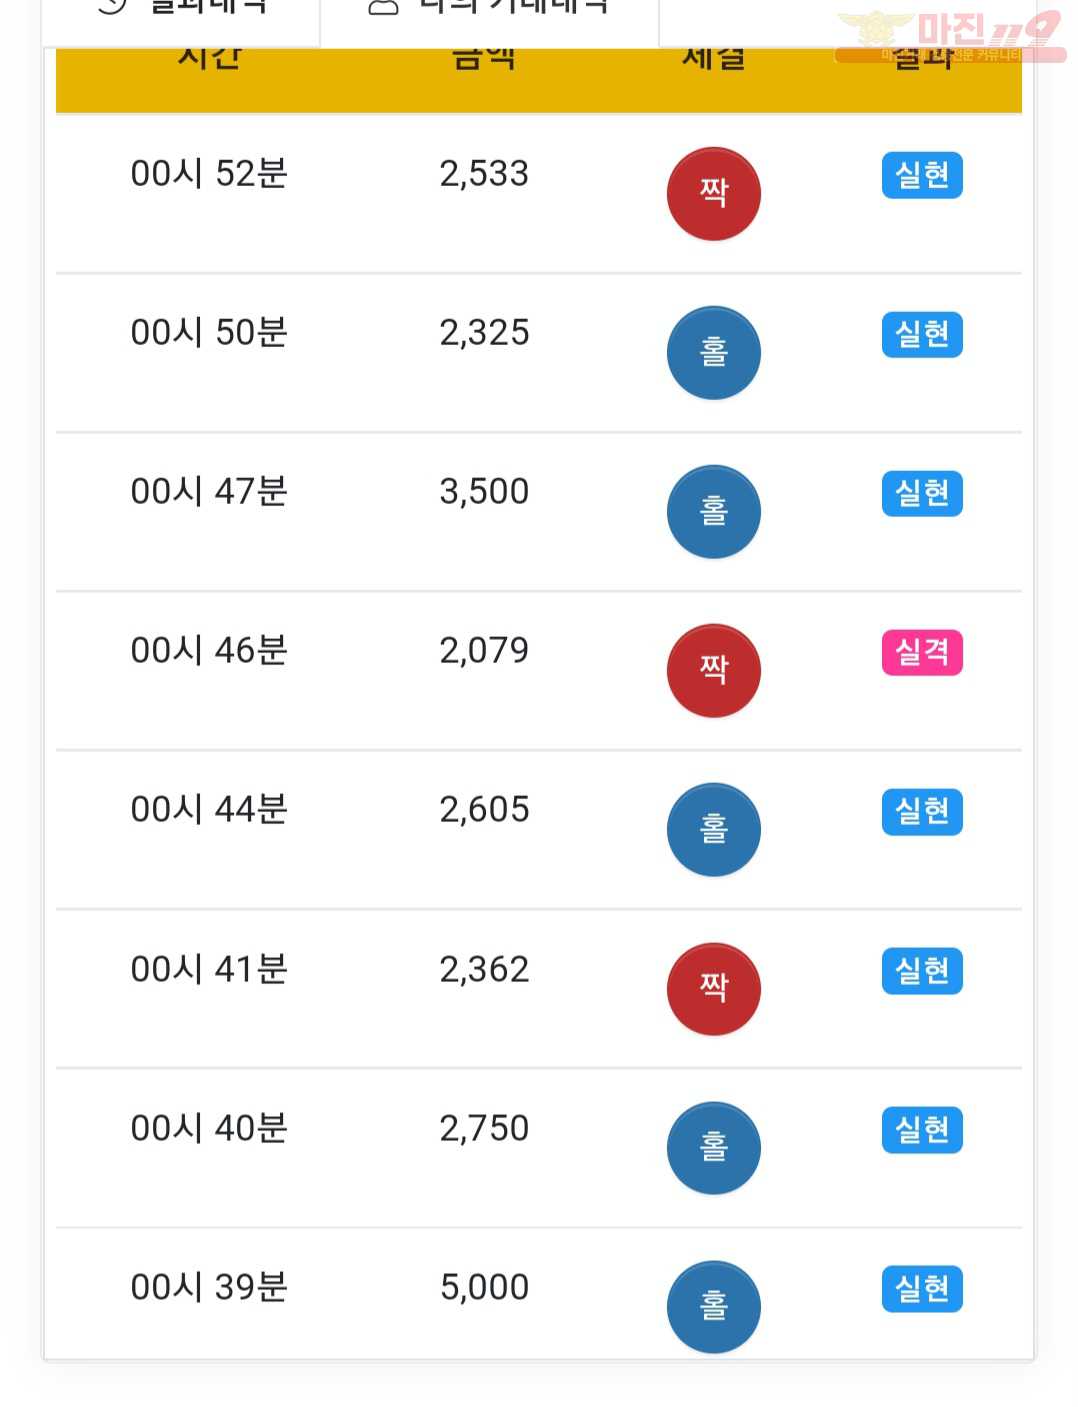Click the watermark logo at top right
The image size is (1078, 1407).
tap(950, 37)
